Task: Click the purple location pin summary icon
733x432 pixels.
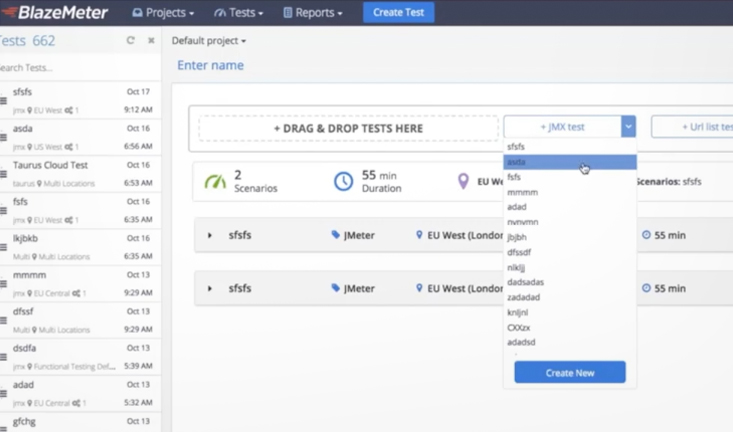Action: [463, 181]
